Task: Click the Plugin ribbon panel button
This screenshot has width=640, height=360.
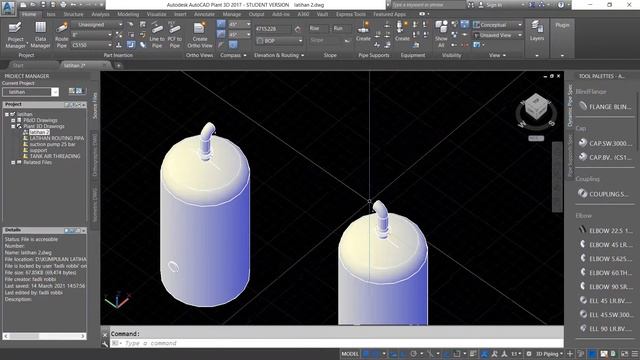Action: tap(562, 25)
